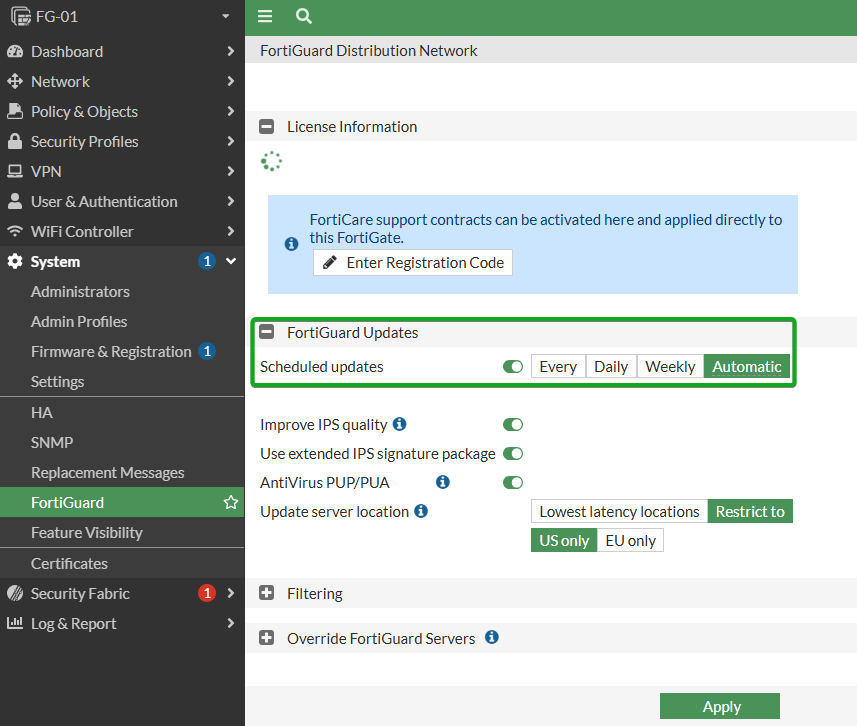The height and width of the screenshot is (726, 857).
Task: Expand VPN menu chevron
Action: [231, 172]
